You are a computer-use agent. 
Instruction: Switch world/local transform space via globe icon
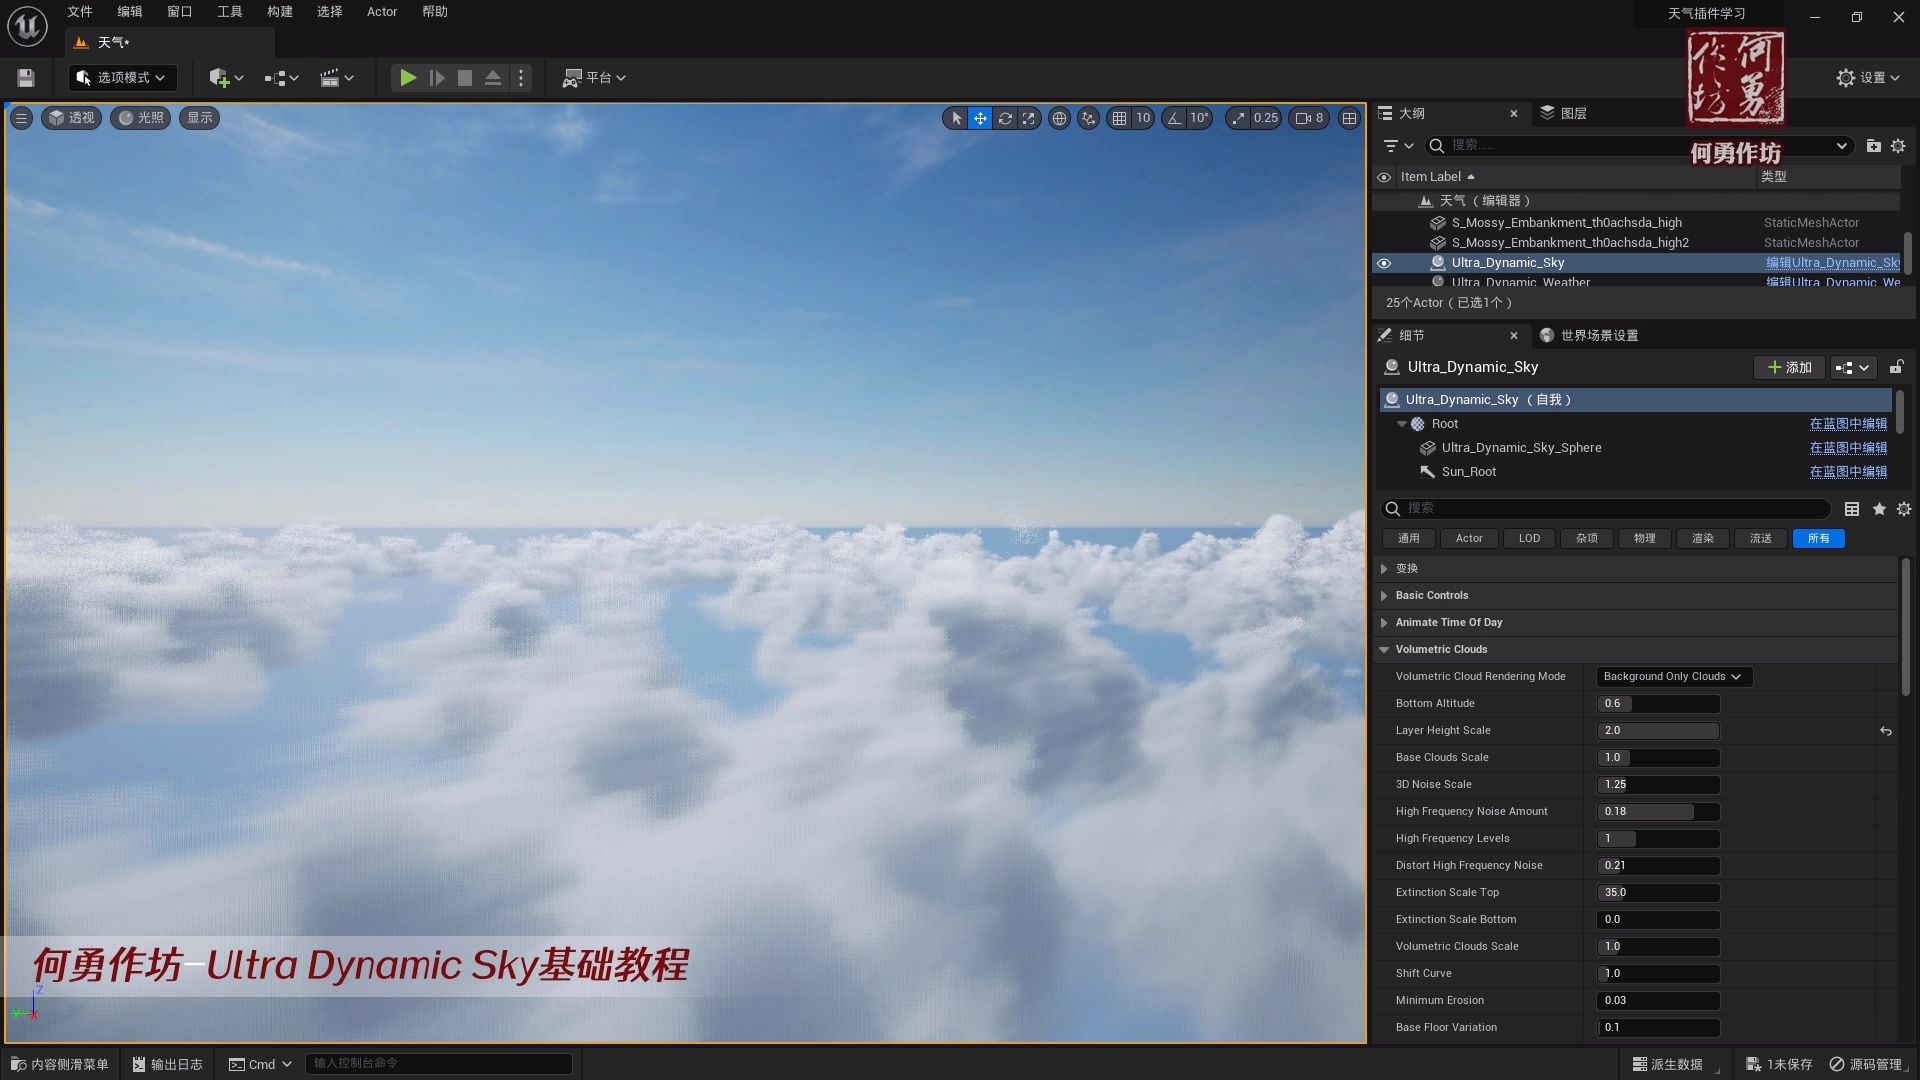click(x=1060, y=118)
